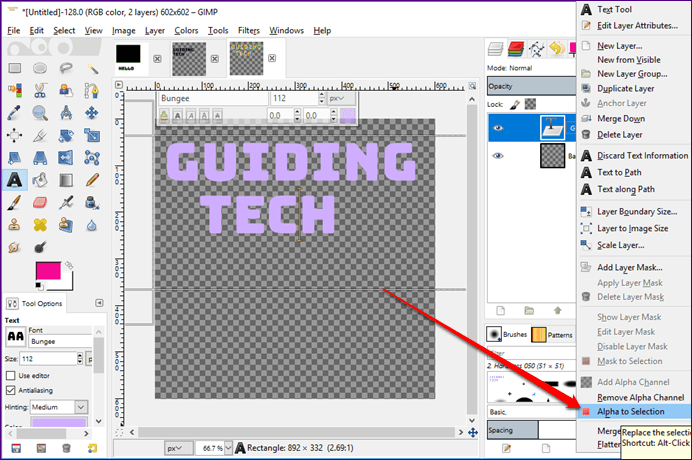Open the zoom 66.7% dropdown

point(228,448)
